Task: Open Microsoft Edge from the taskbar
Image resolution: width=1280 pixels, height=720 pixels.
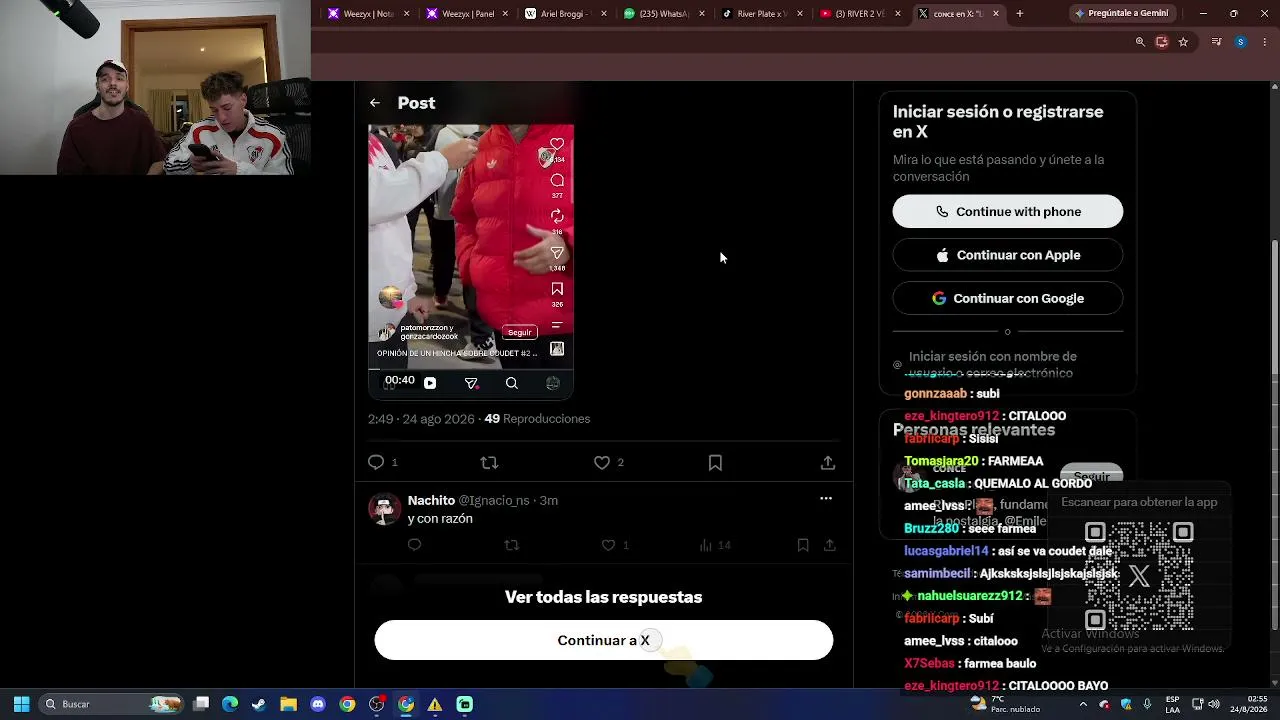Action: coord(230,704)
